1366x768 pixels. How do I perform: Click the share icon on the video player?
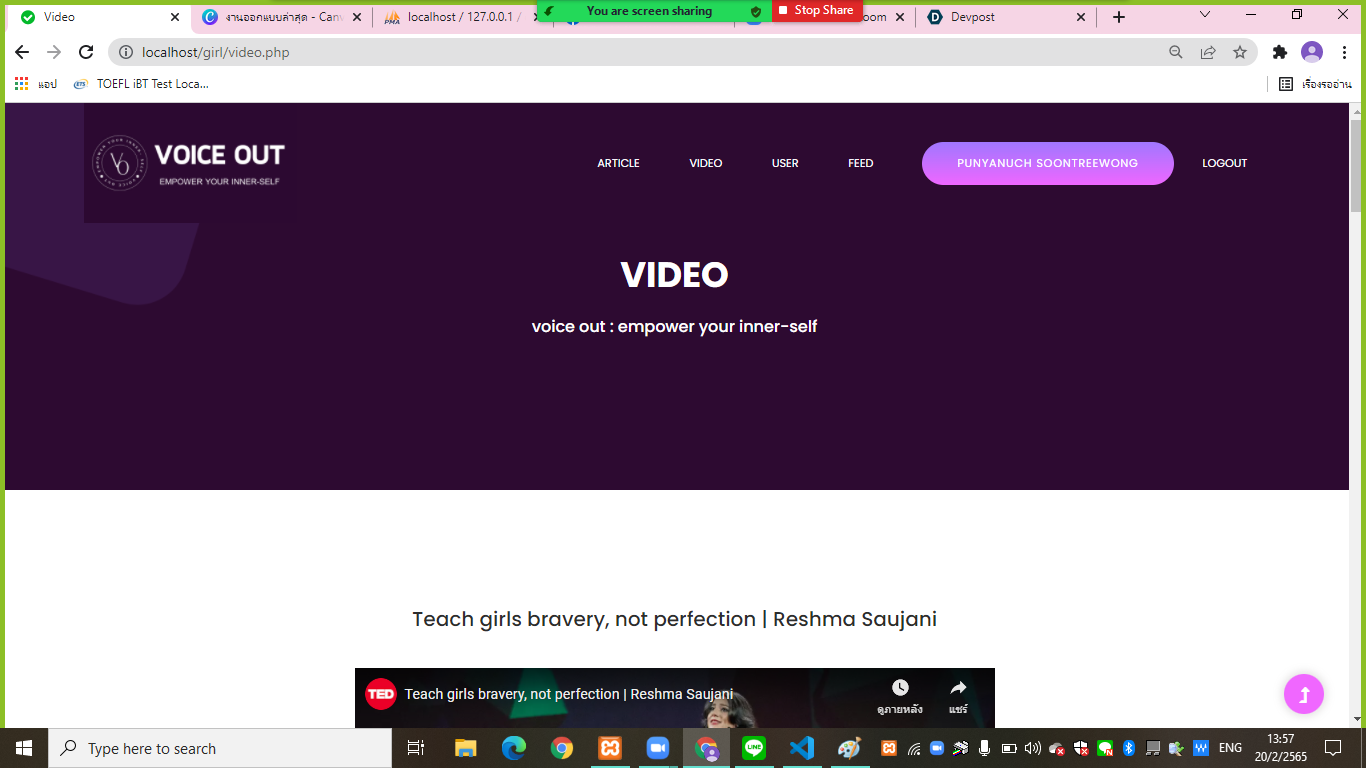(x=958, y=690)
